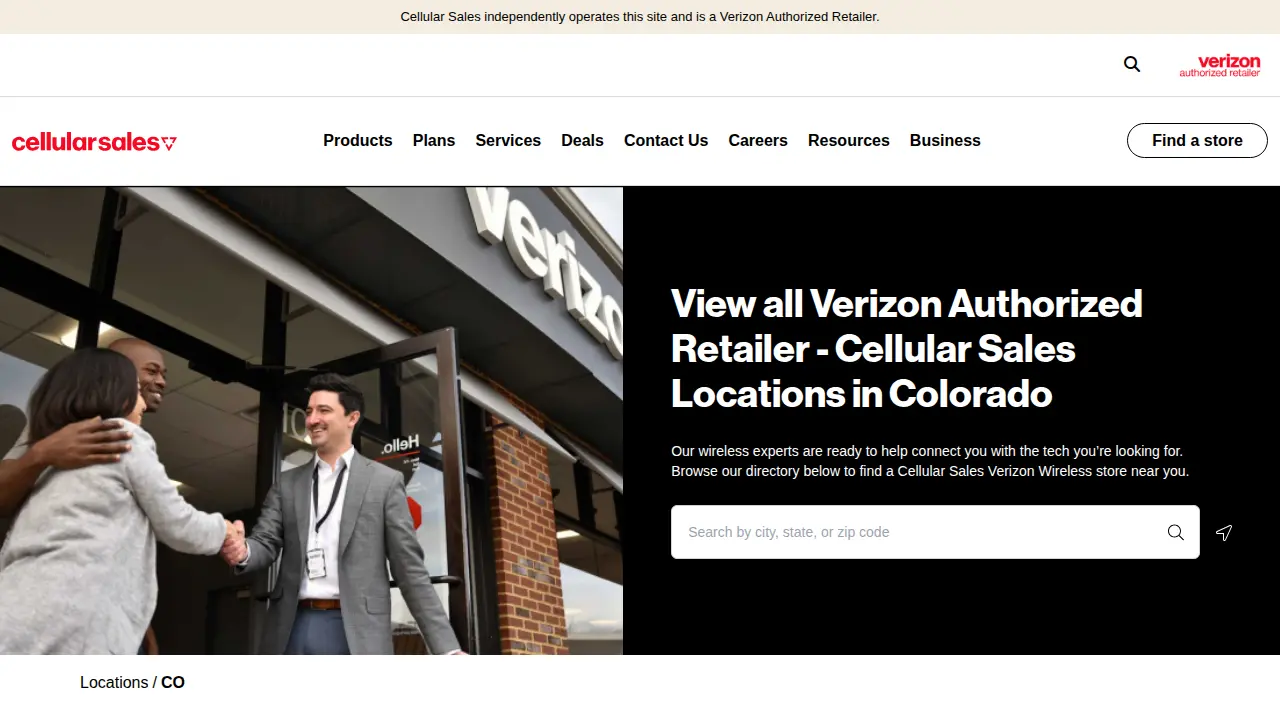This screenshot has height=720, width=1280.
Task: Select Careers in navigation
Action: [x=758, y=141]
